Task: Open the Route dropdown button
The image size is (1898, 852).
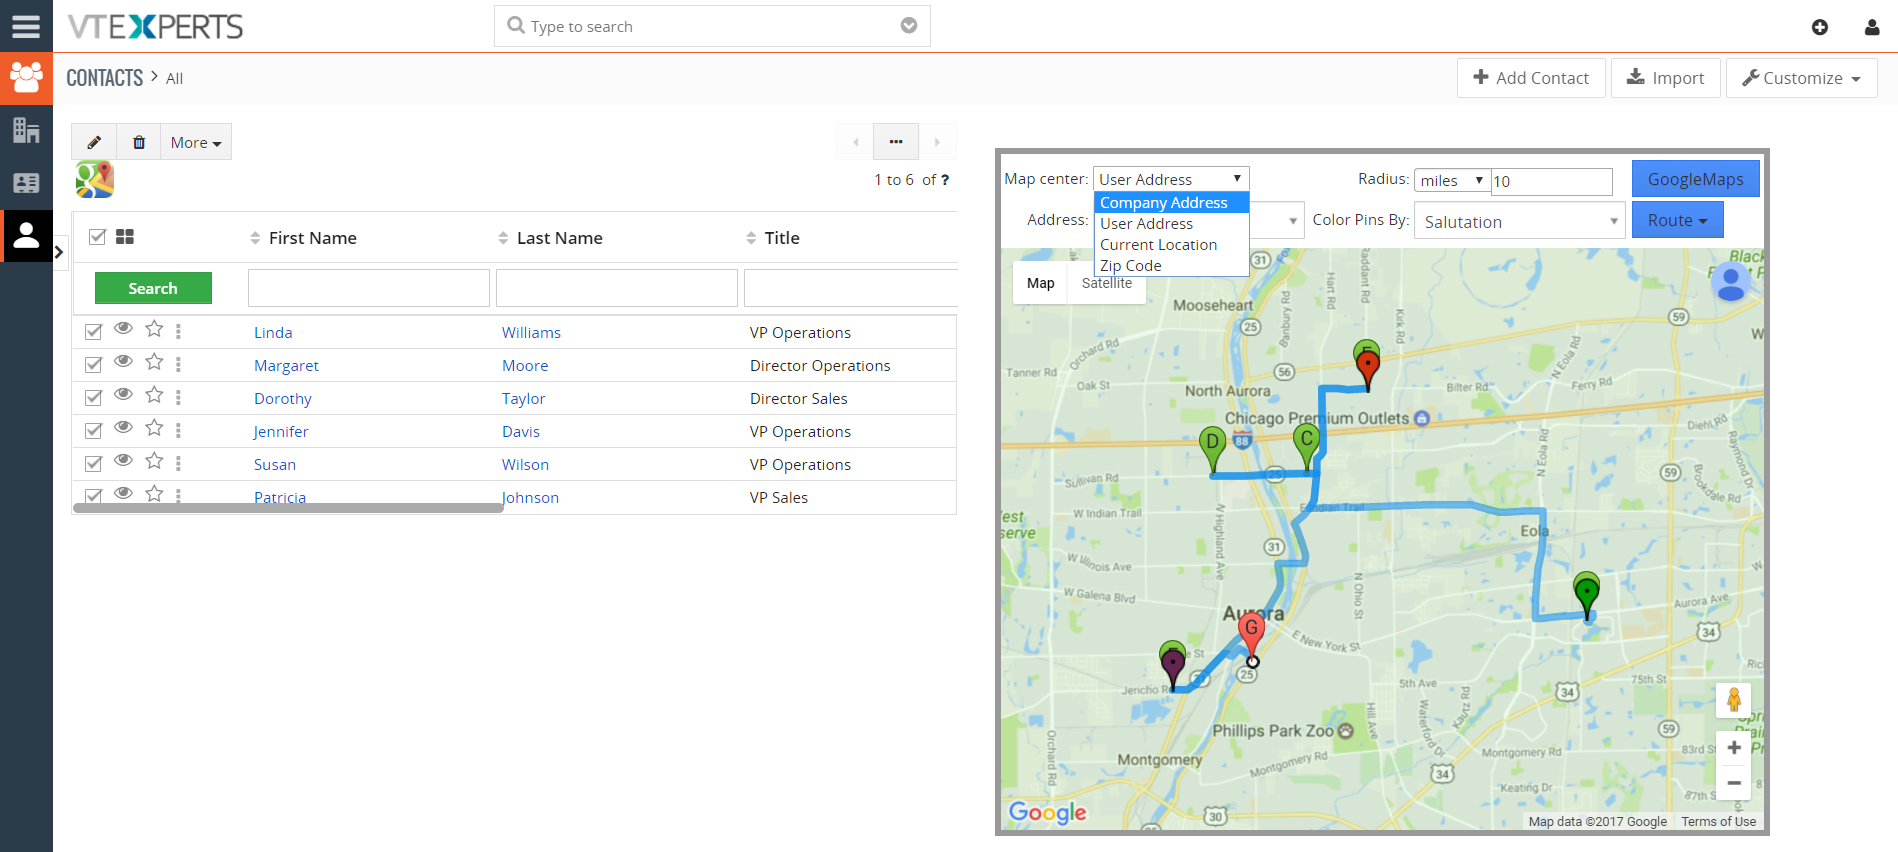Action: 1677,220
